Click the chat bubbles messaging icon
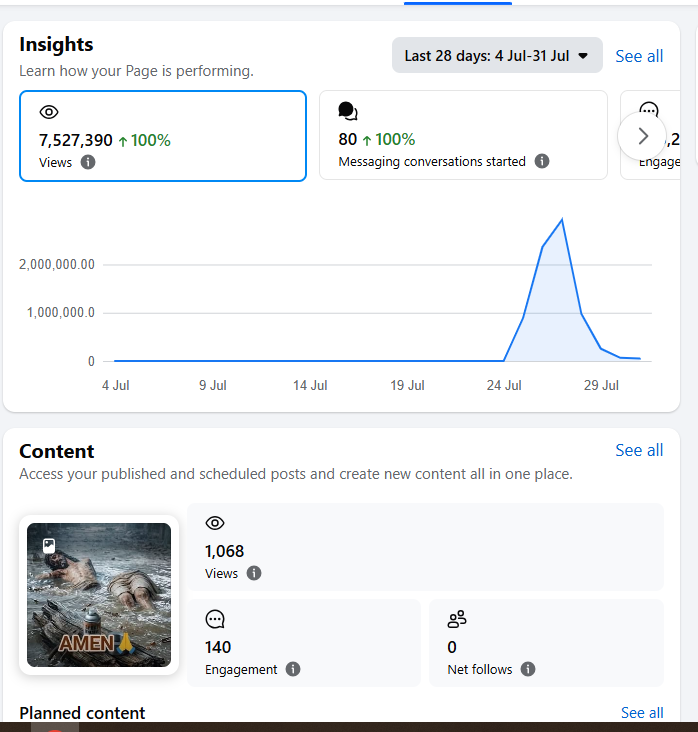698x732 pixels. [348, 111]
